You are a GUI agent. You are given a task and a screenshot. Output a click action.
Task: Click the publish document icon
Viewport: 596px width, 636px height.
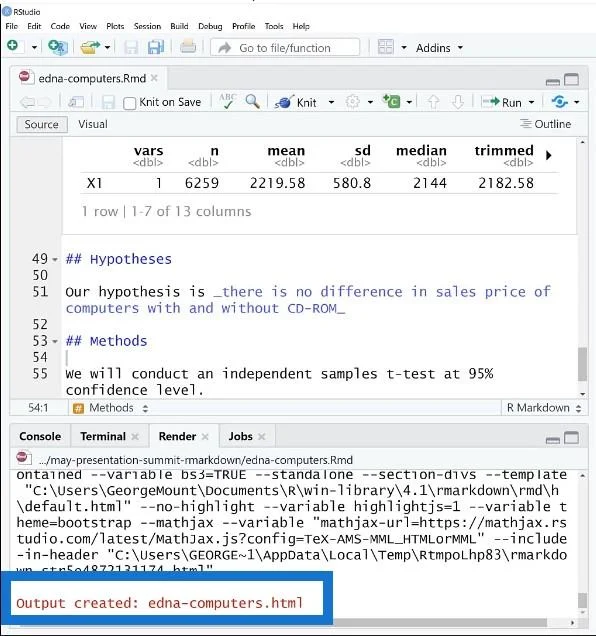[560, 102]
